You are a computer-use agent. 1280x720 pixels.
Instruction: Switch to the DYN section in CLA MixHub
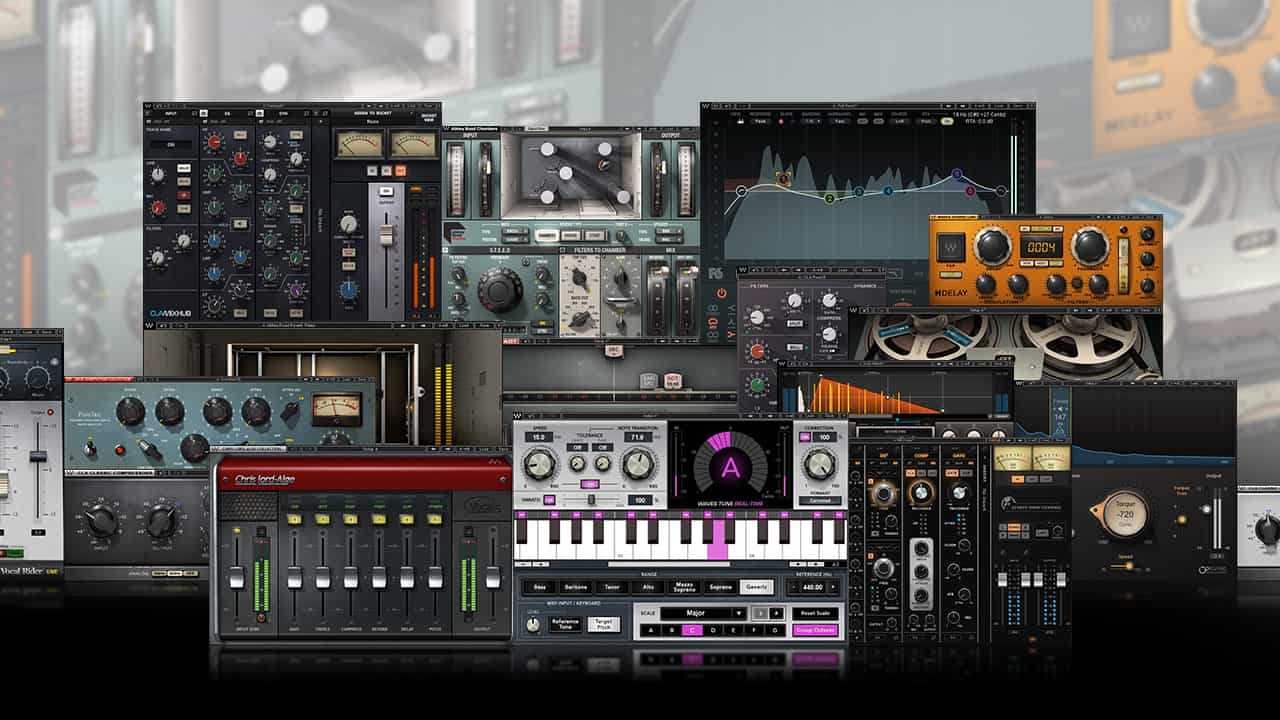282,115
